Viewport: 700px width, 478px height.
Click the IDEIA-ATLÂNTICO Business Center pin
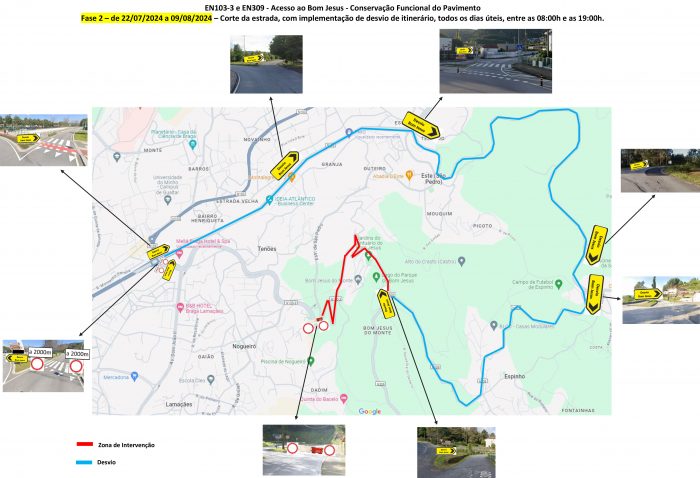click(270, 200)
